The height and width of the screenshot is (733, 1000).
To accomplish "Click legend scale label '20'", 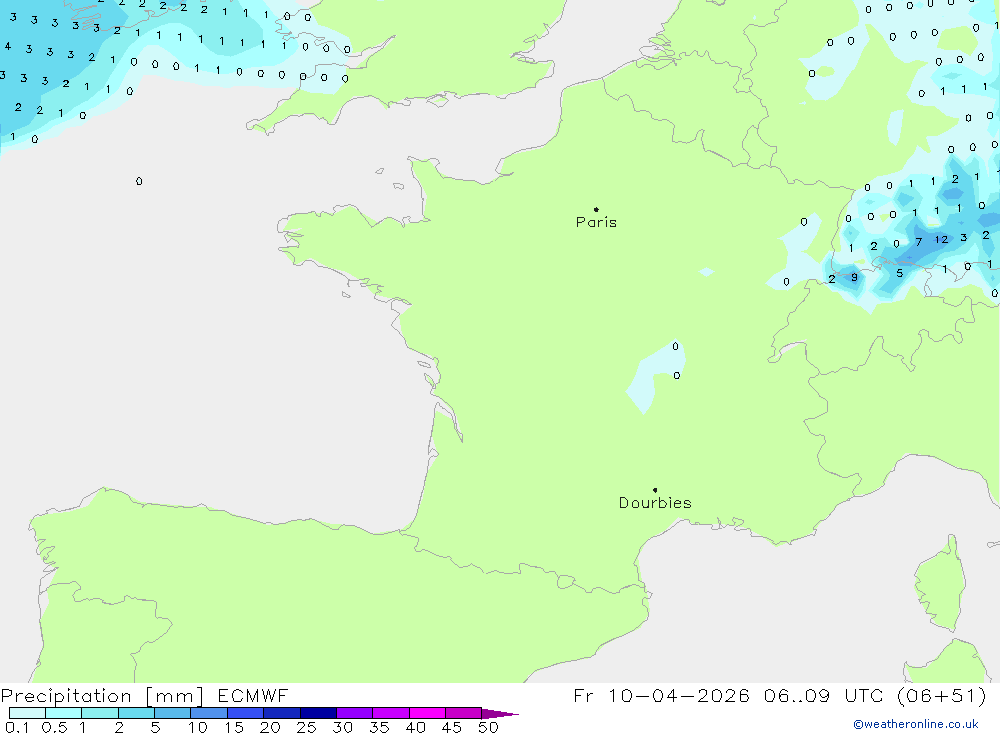I will pyautogui.click(x=270, y=727).
